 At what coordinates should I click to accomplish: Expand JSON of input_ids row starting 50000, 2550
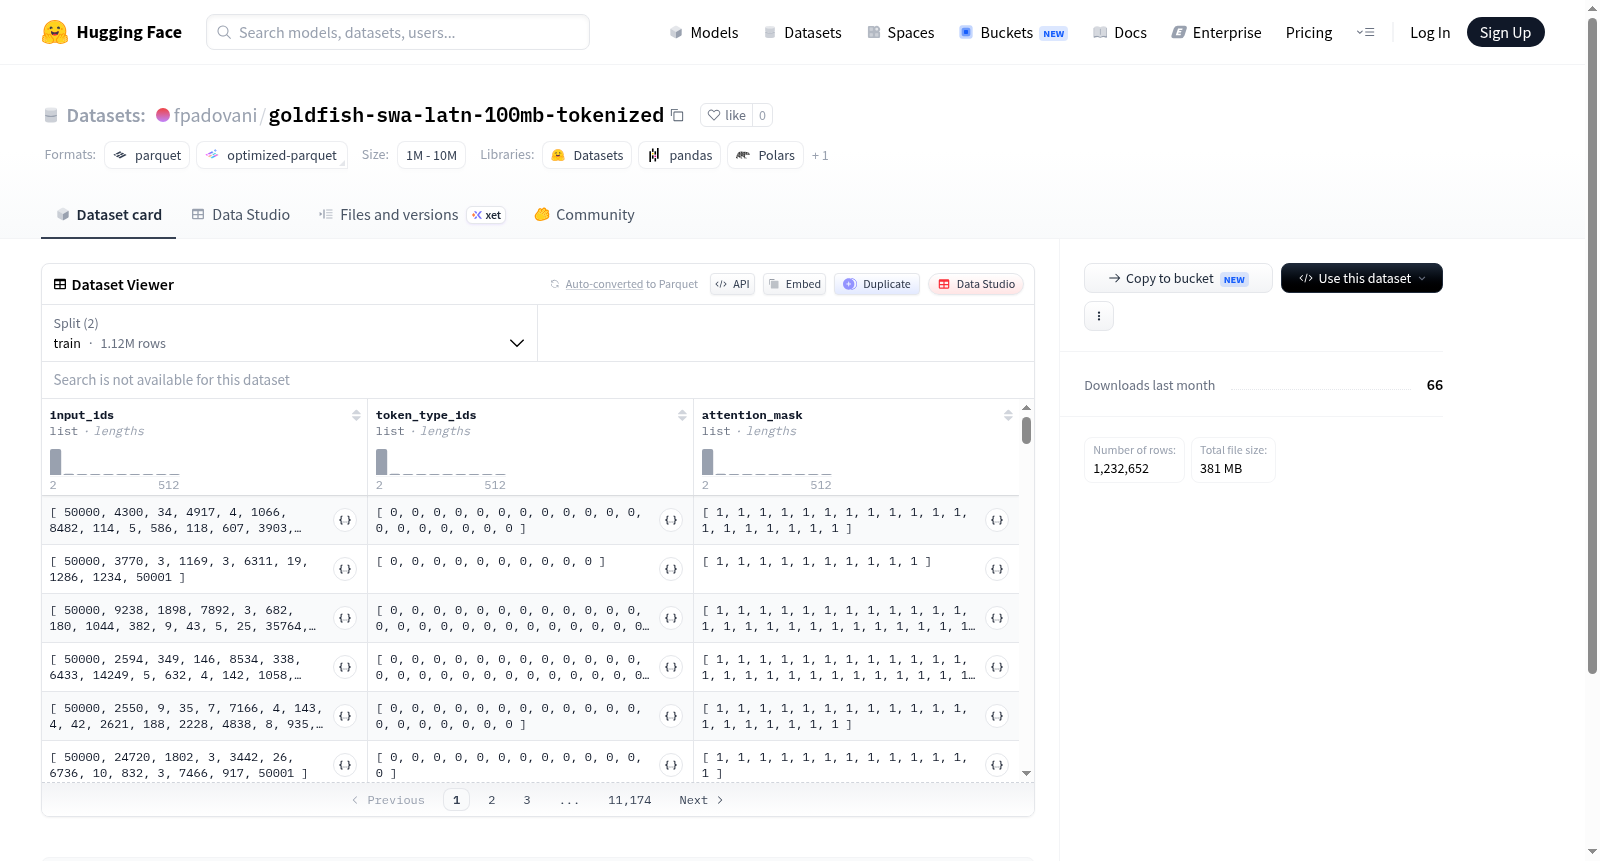(x=345, y=716)
